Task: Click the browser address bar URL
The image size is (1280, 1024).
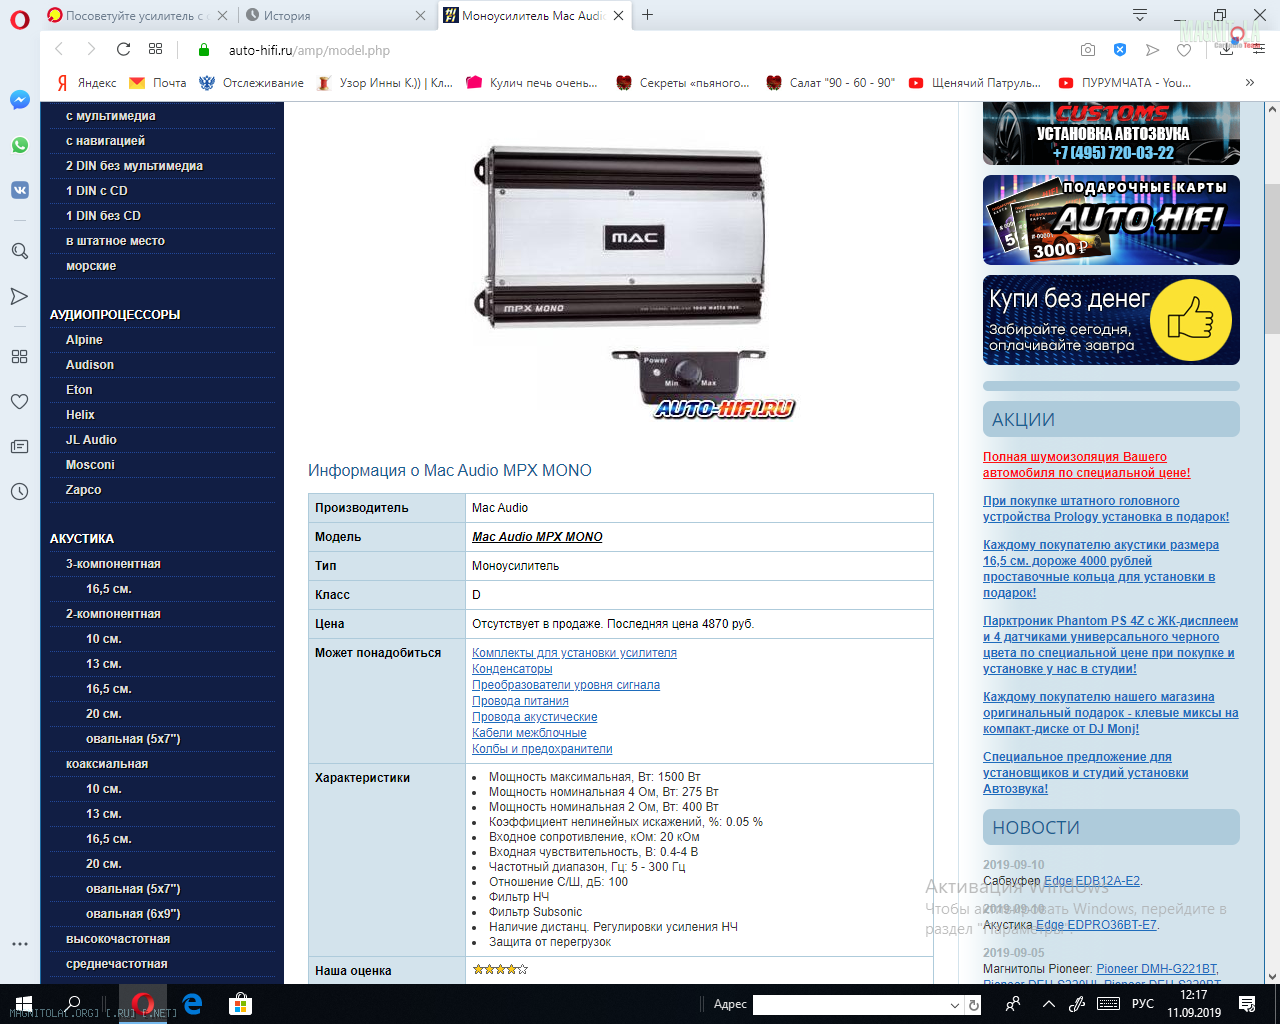Action: pos(309,50)
